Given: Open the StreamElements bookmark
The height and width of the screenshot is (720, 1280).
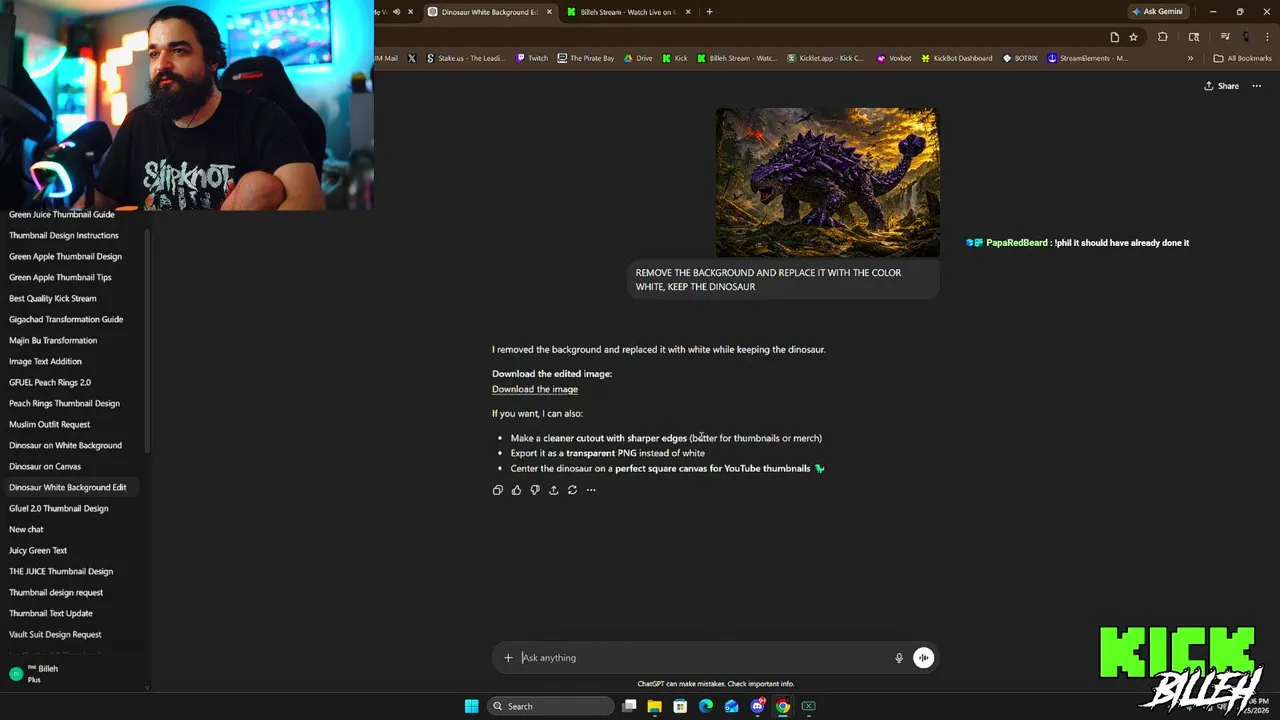Looking at the screenshot, I should [x=1088, y=58].
